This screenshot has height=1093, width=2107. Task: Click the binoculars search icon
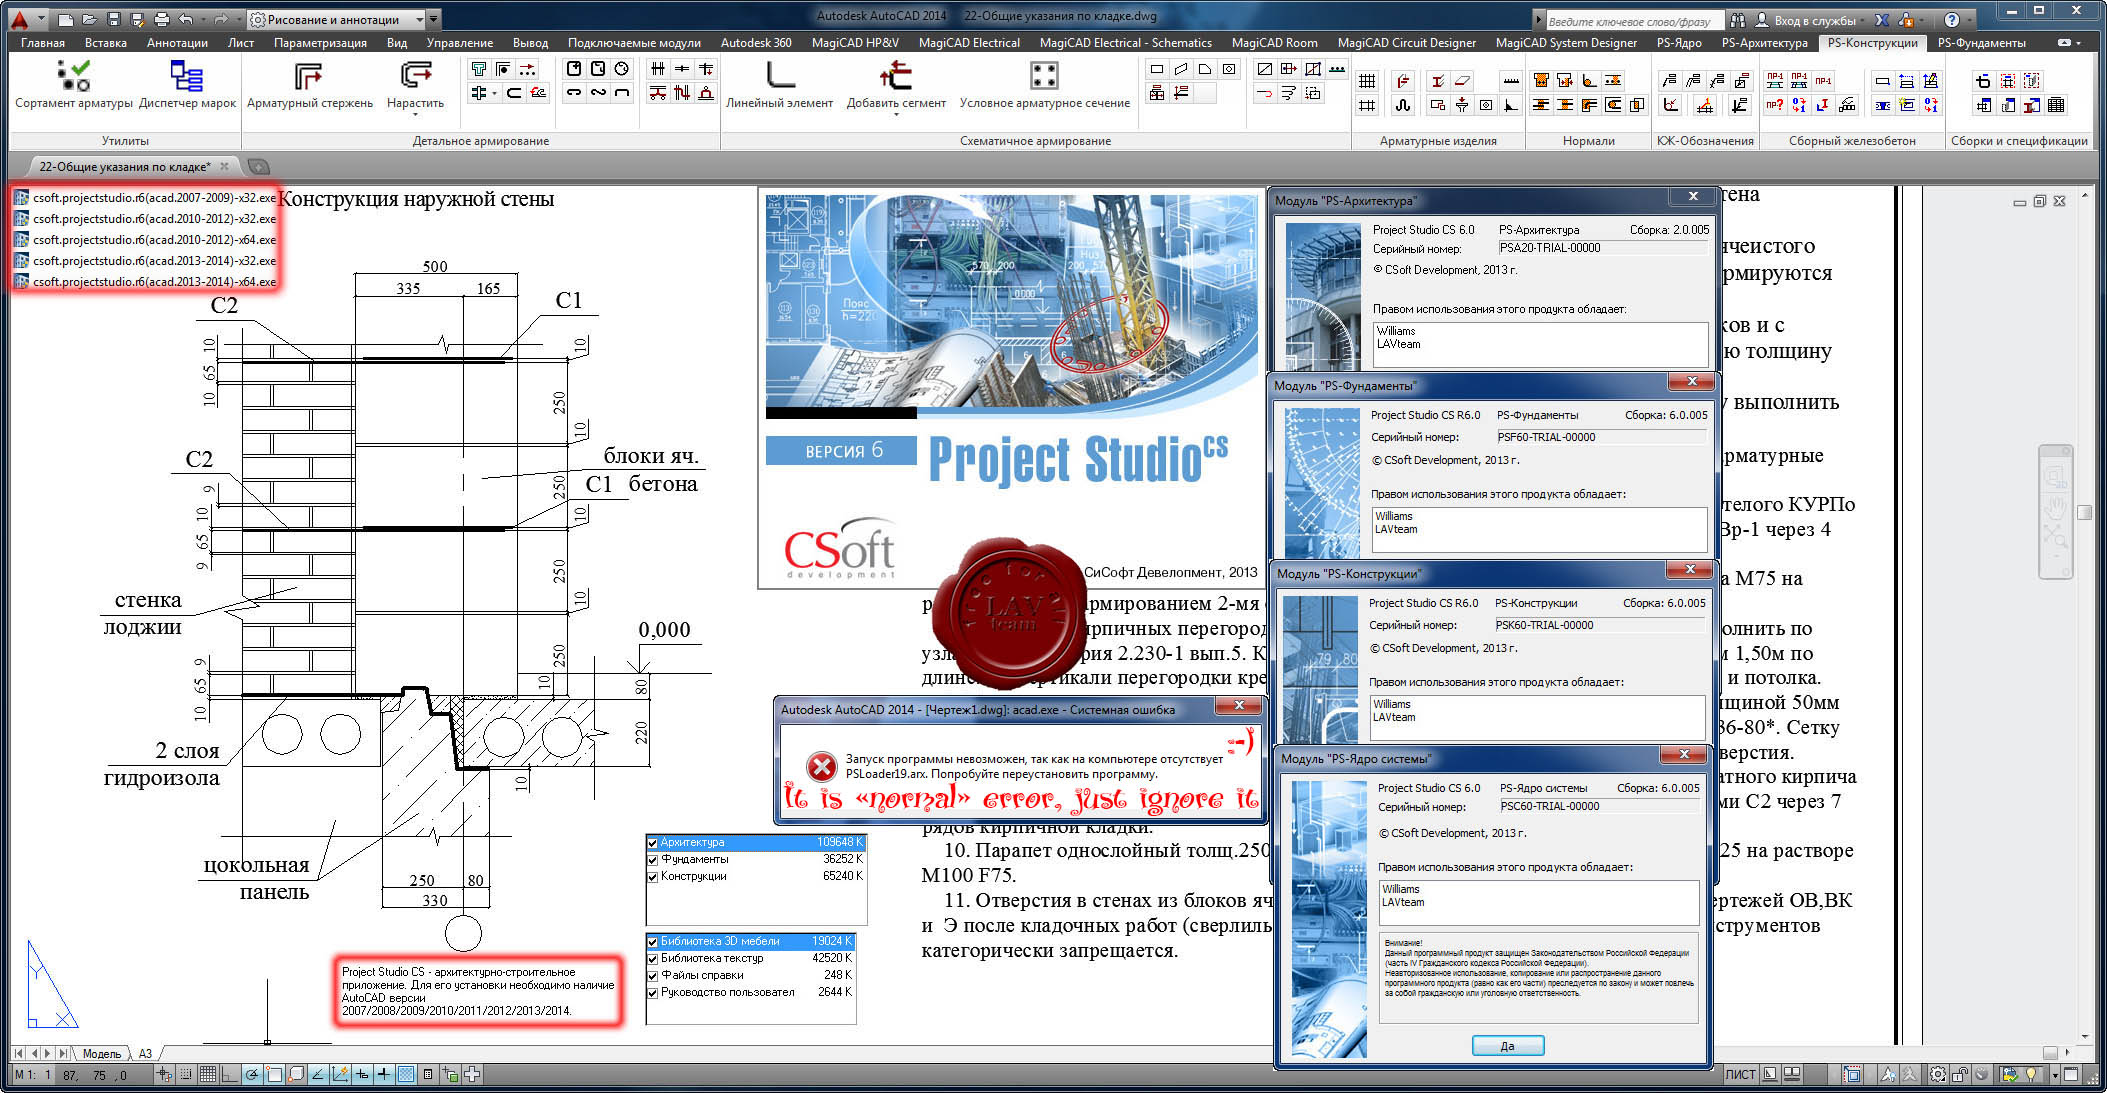click(x=1737, y=19)
